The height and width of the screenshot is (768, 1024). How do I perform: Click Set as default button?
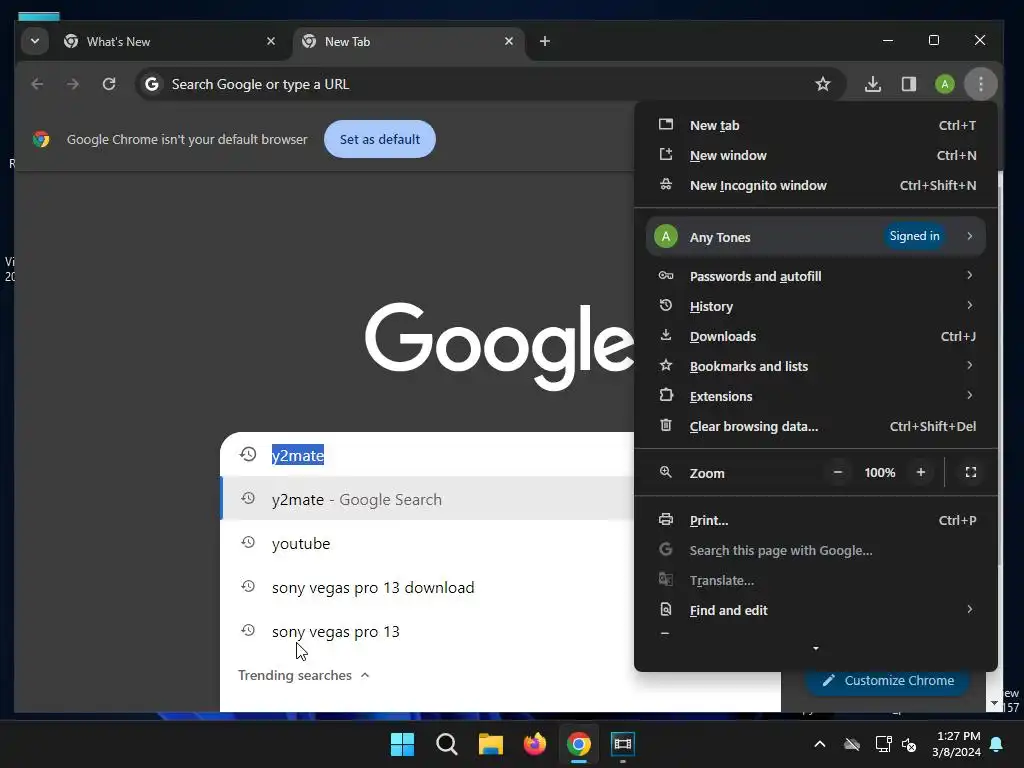379,139
